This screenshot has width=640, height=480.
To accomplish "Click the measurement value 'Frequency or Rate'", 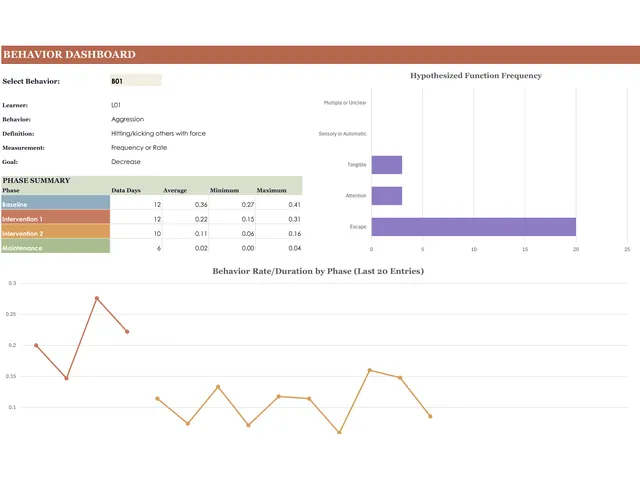I will (139, 147).
